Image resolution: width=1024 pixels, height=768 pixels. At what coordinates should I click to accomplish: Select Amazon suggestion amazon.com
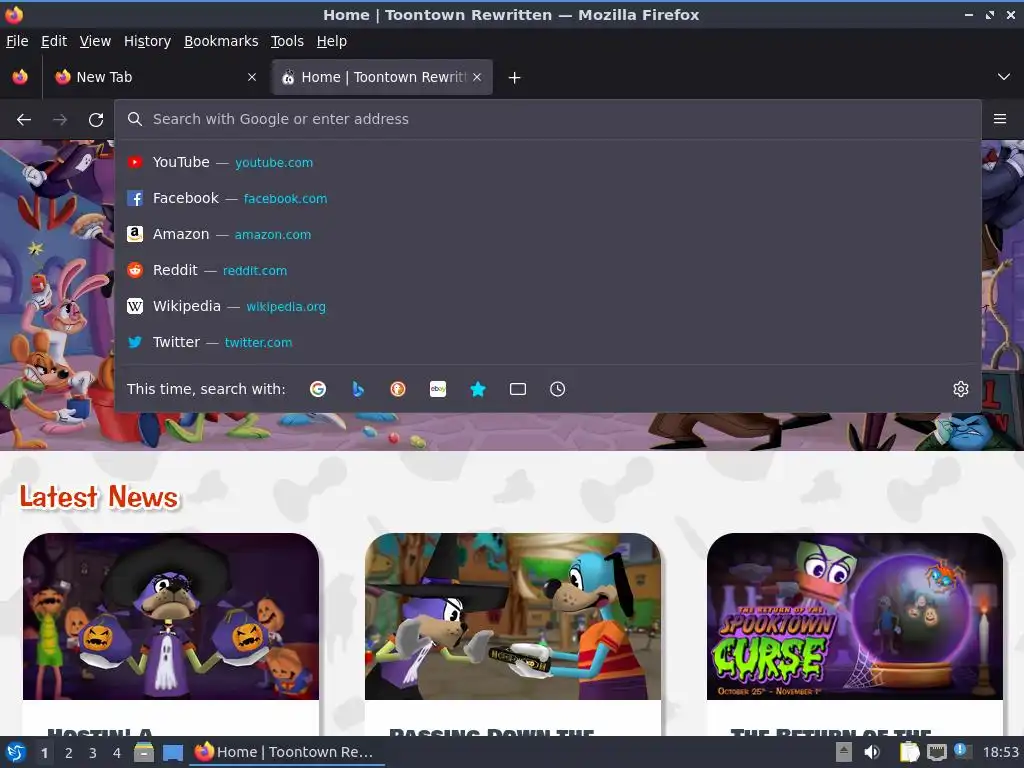tap(547, 234)
